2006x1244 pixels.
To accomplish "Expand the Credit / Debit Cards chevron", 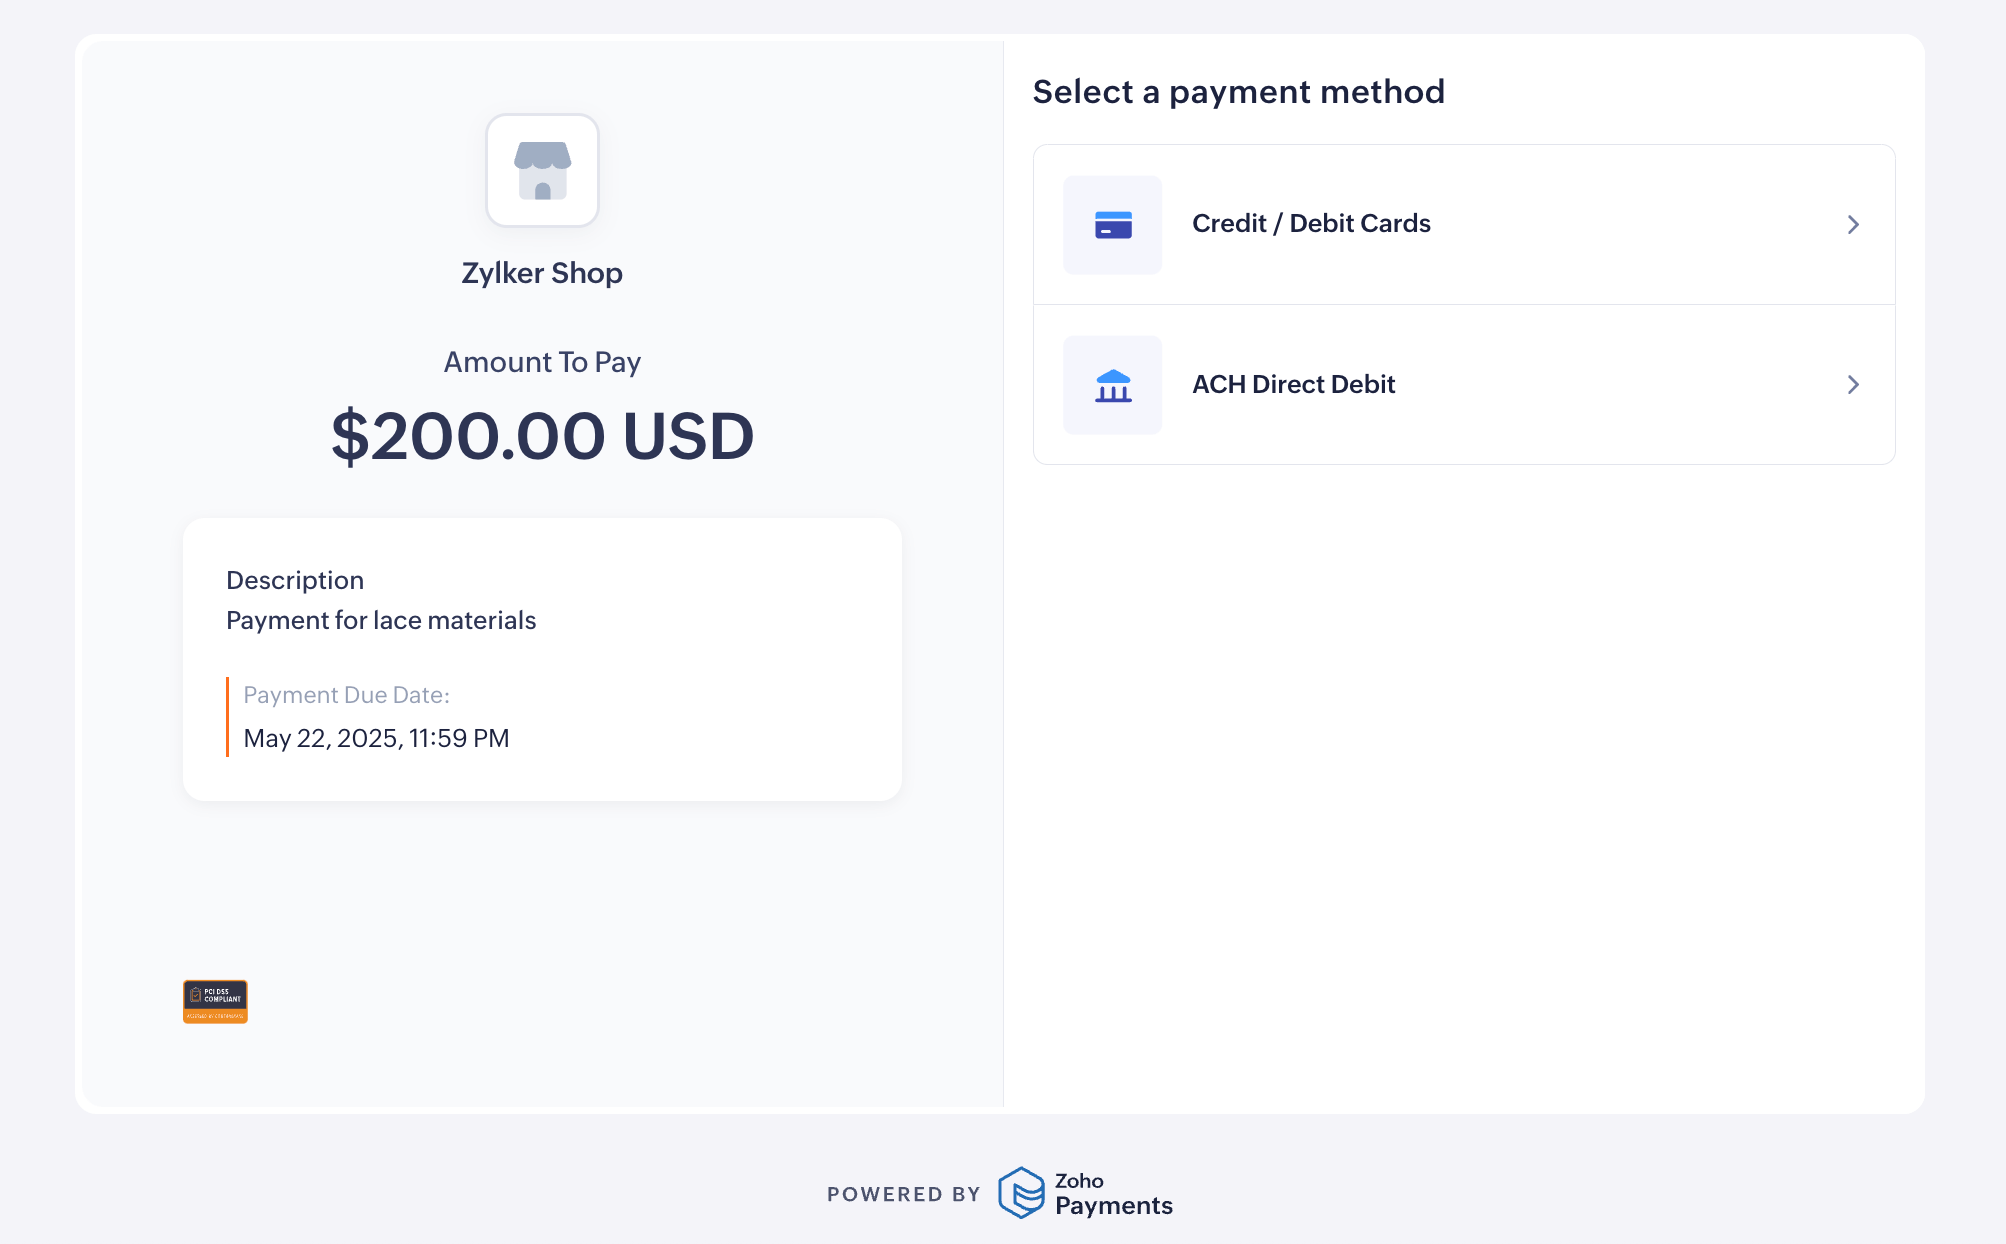I will click(x=1853, y=225).
